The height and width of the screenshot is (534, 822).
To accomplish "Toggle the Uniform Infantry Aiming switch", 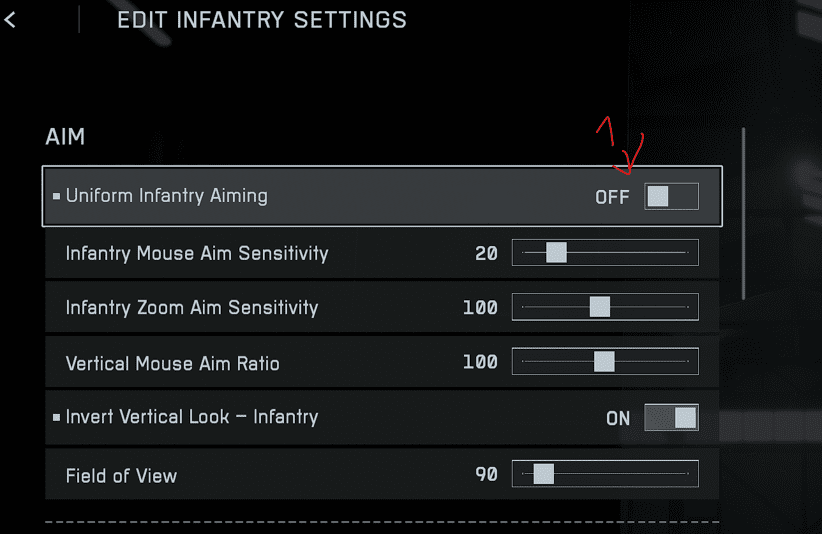I will pyautogui.click(x=670, y=196).
